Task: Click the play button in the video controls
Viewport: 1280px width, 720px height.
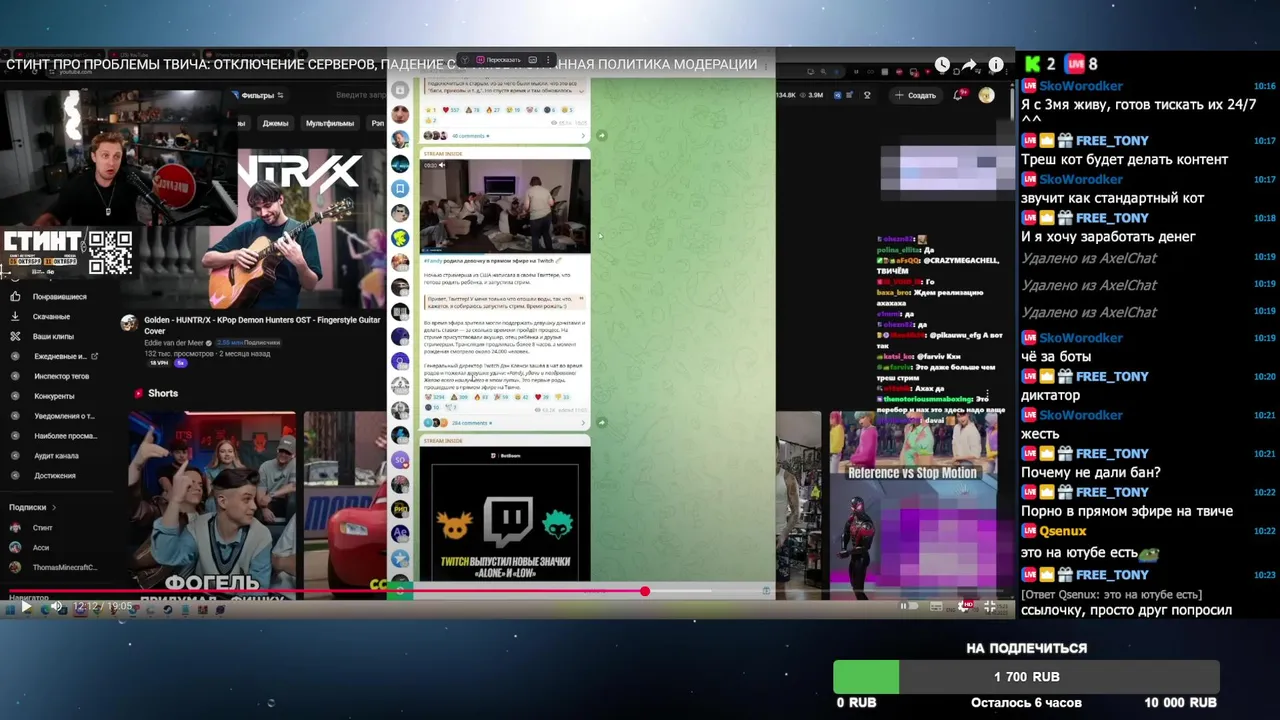Action: (26, 606)
